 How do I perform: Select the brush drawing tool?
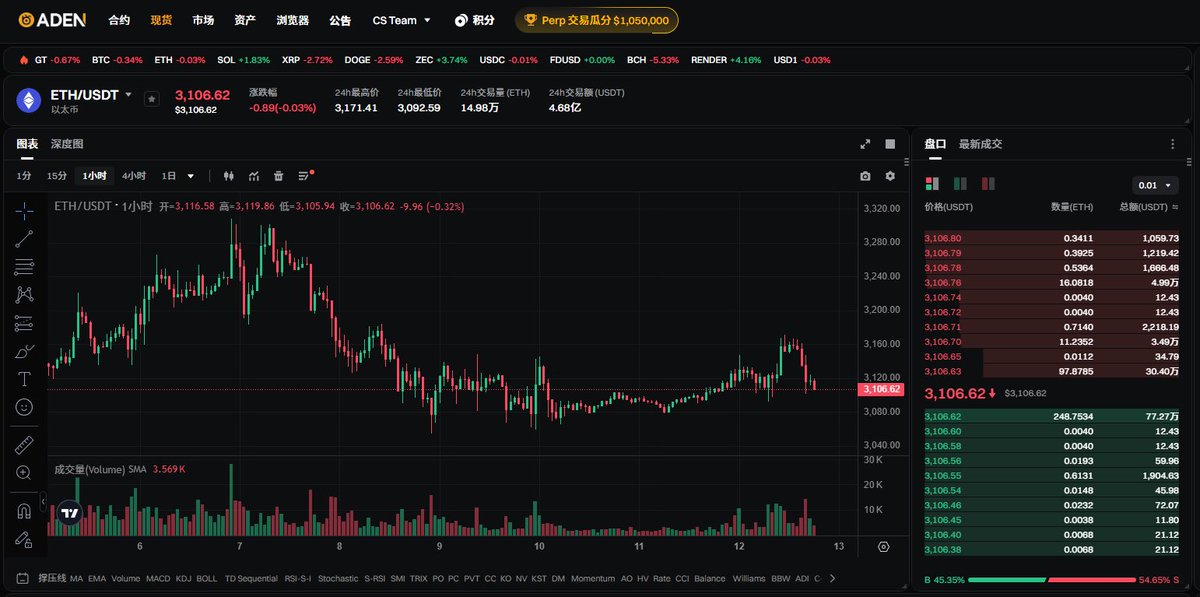24,351
